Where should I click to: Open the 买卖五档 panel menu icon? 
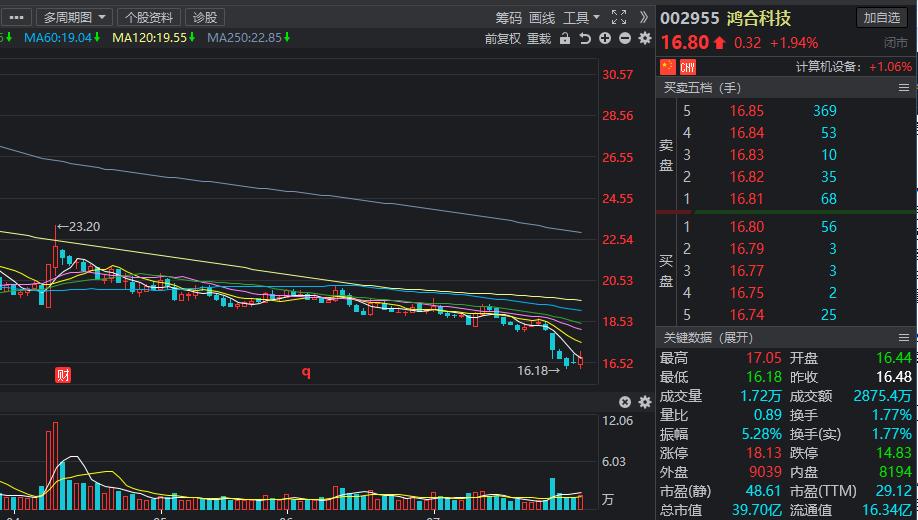pos(904,88)
